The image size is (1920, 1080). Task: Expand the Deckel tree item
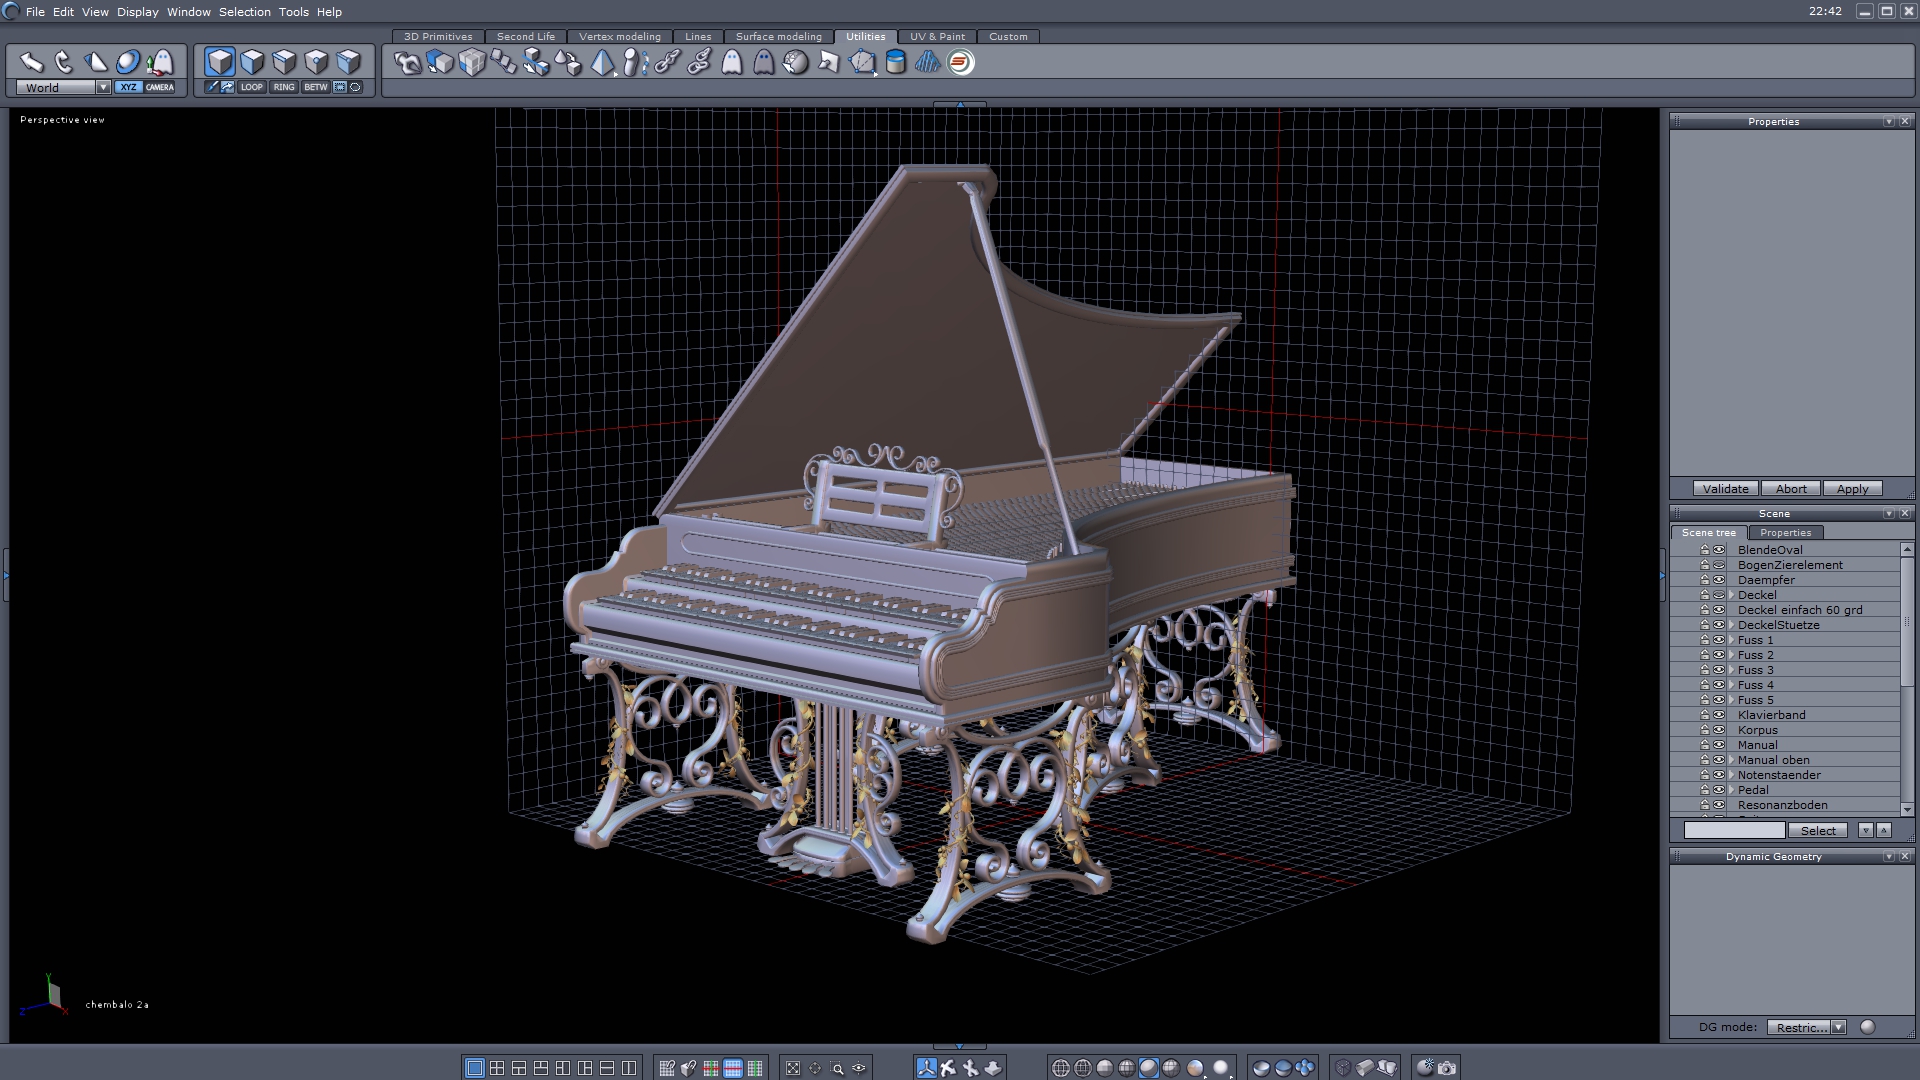(x=1731, y=595)
